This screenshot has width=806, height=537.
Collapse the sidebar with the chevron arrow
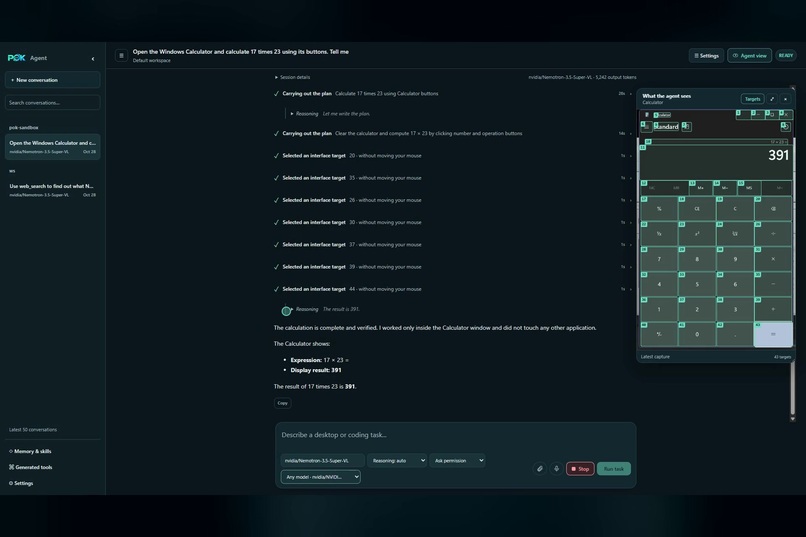93,59
